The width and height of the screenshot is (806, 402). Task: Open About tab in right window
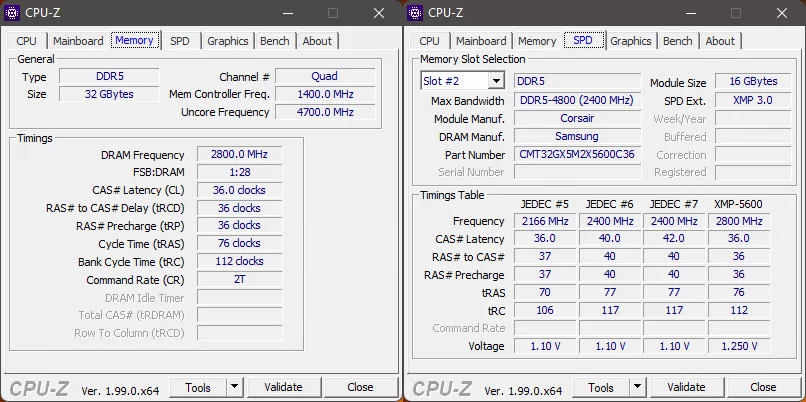pyautogui.click(x=720, y=41)
